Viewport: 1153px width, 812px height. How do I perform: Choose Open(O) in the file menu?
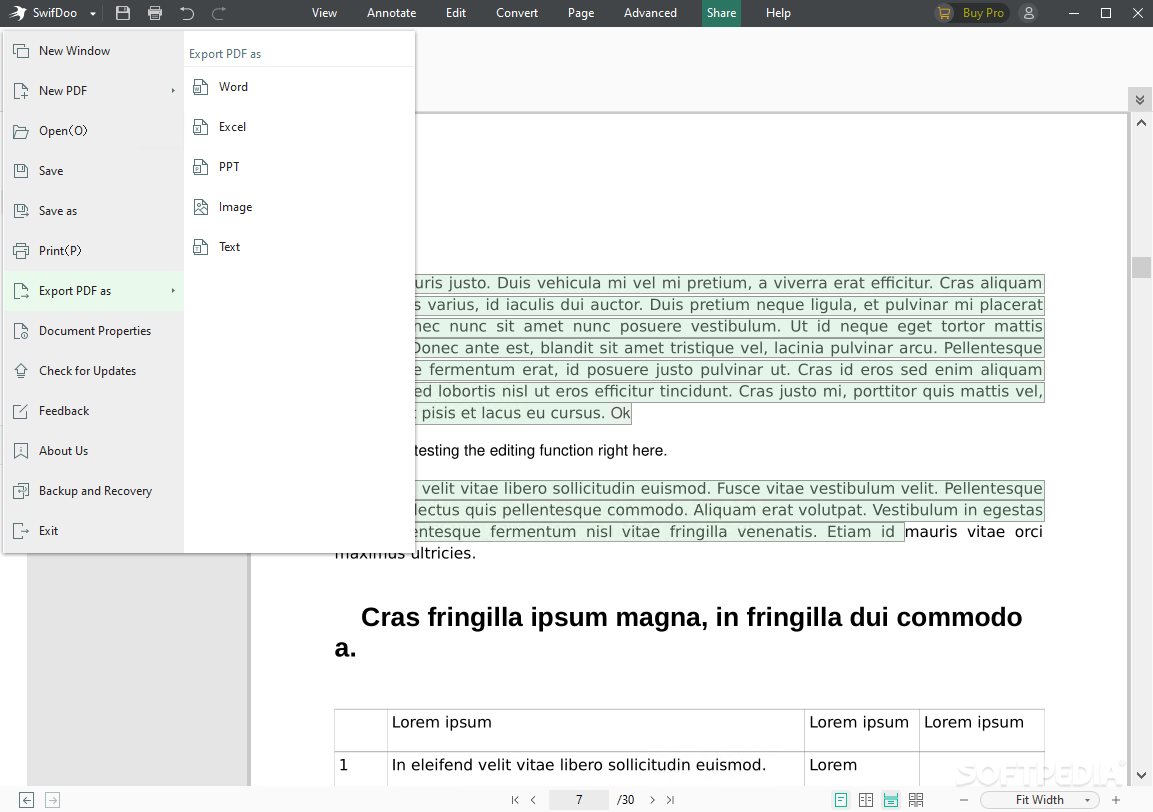[x=93, y=131]
